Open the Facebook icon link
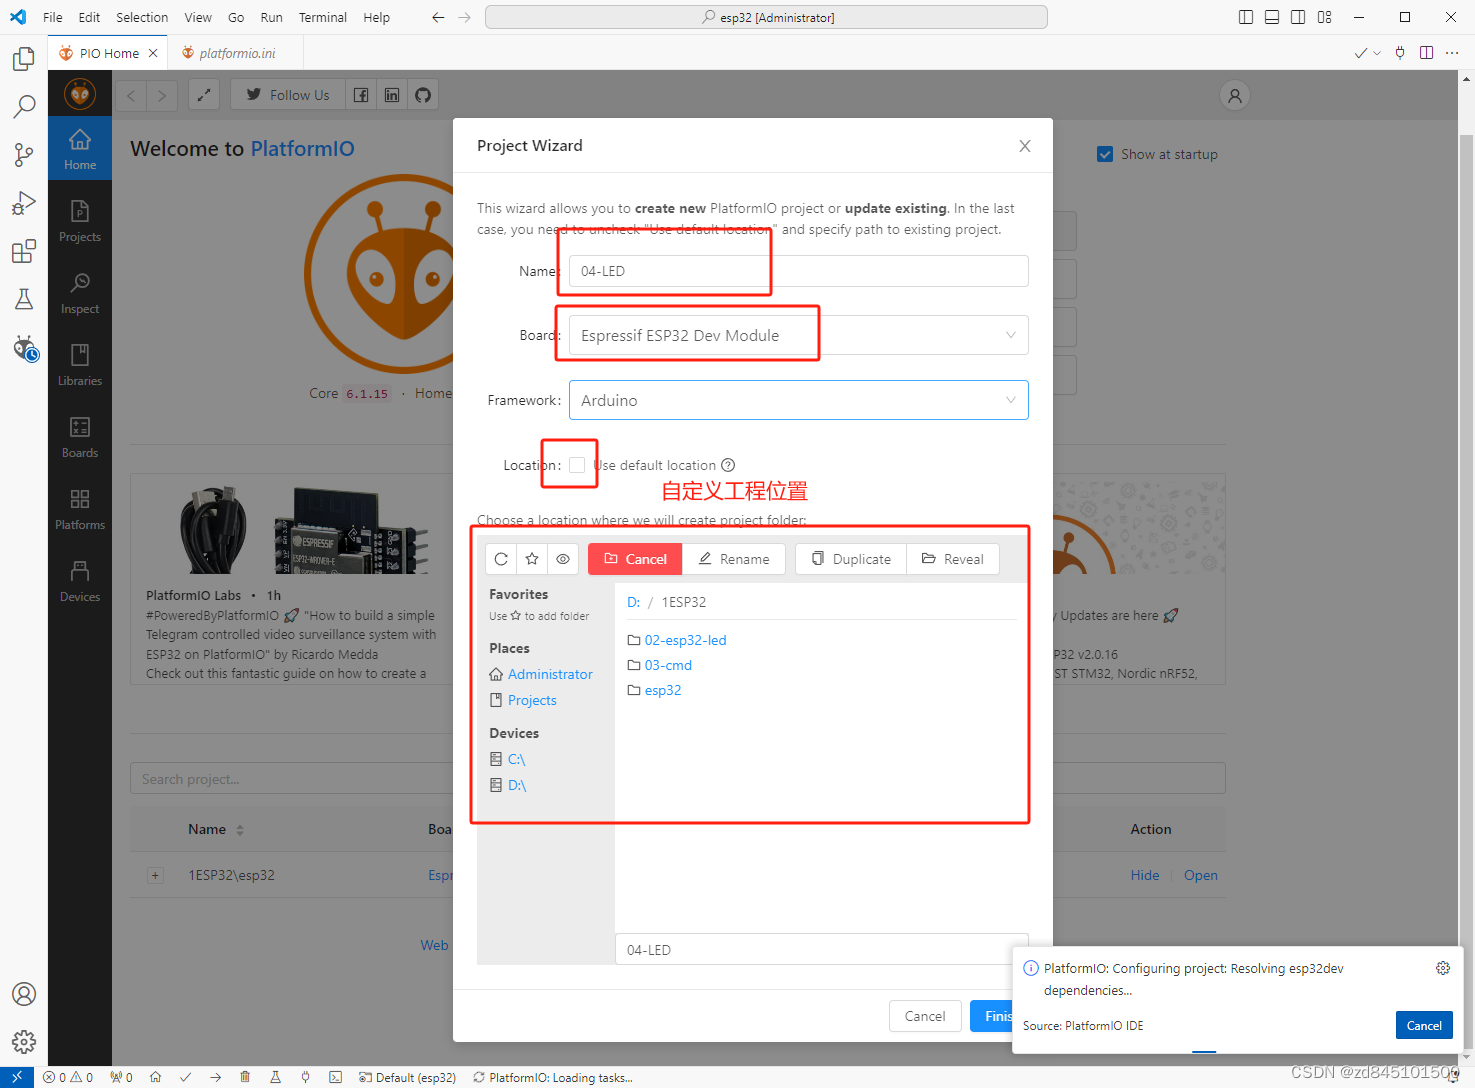This screenshot has width=1475, height=1088. tap(361, 95)
